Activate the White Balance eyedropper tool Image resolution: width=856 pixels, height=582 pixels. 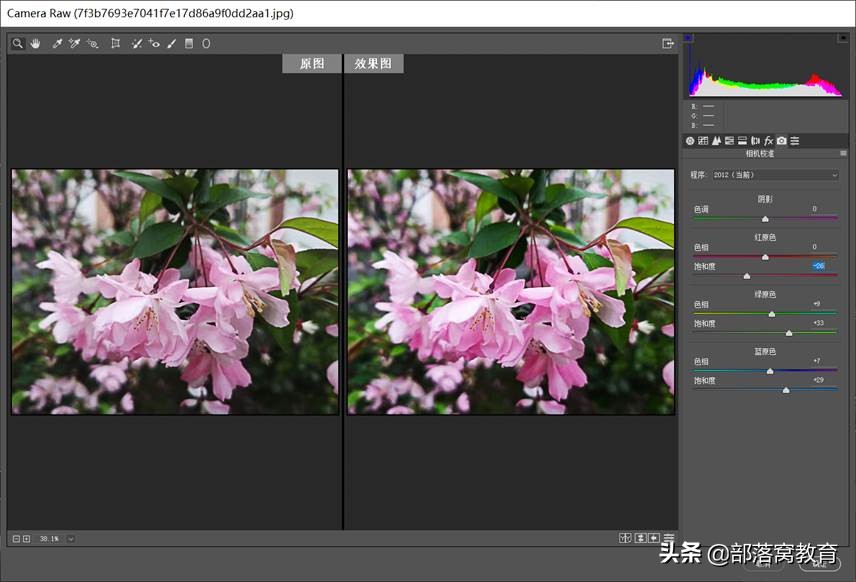[58, 43]
